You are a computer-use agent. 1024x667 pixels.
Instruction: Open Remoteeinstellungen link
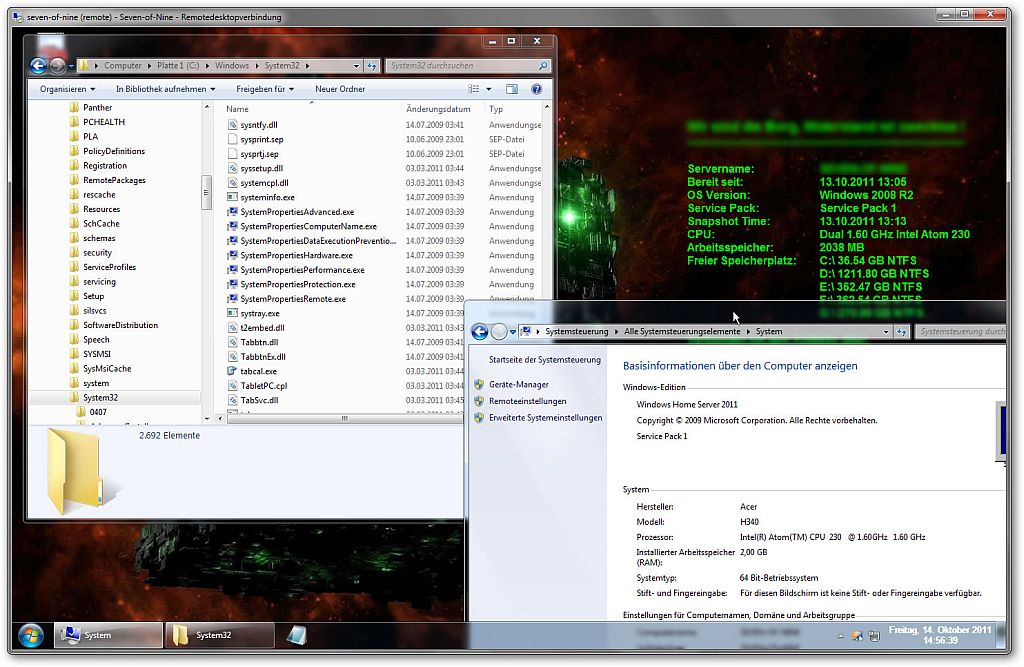pyautogui.click(x=528, y=401)
